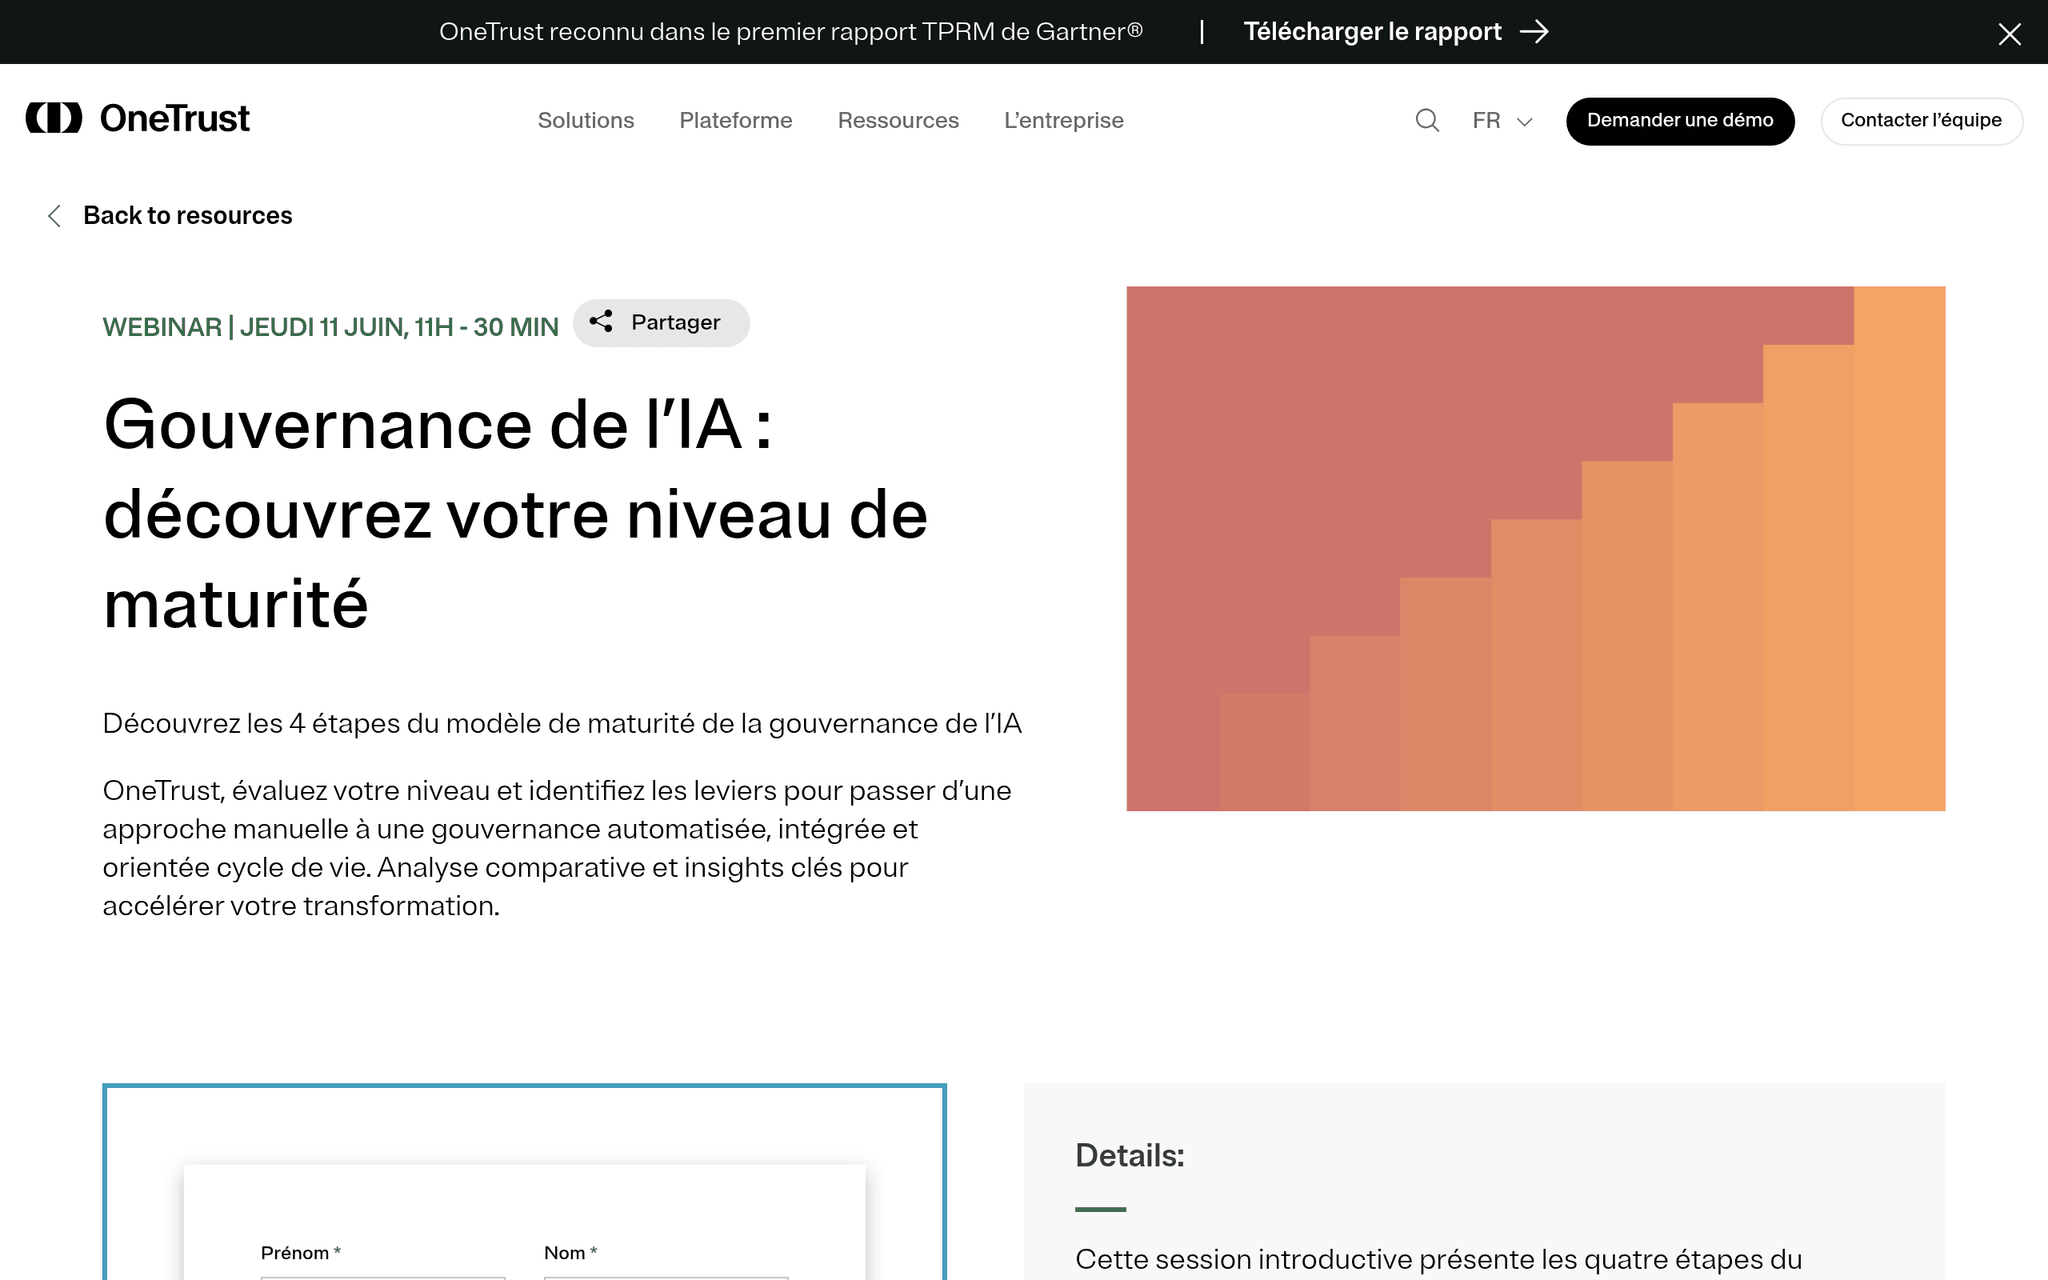
Task: Click the Partager share button
Action: pos(661,323)
